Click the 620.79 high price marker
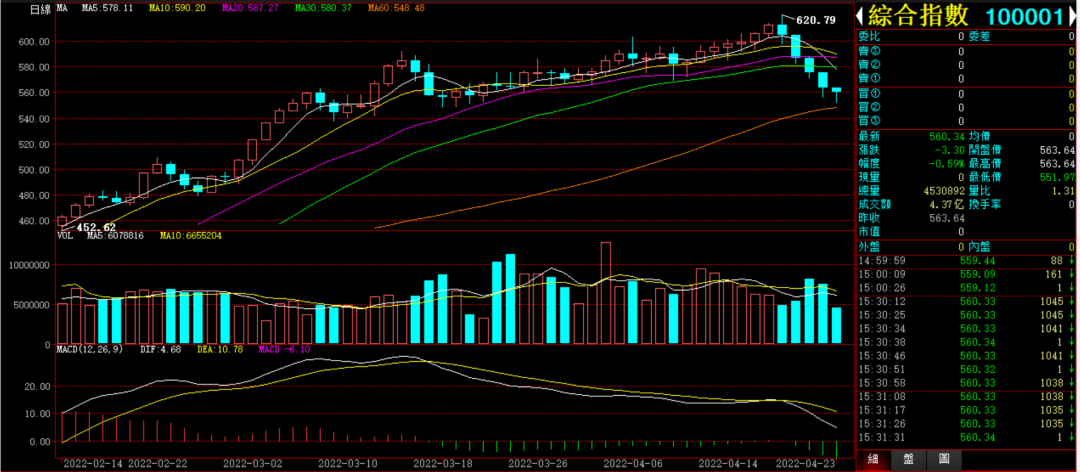Viewport: 1080px width, 472px height. coord(816,21)
